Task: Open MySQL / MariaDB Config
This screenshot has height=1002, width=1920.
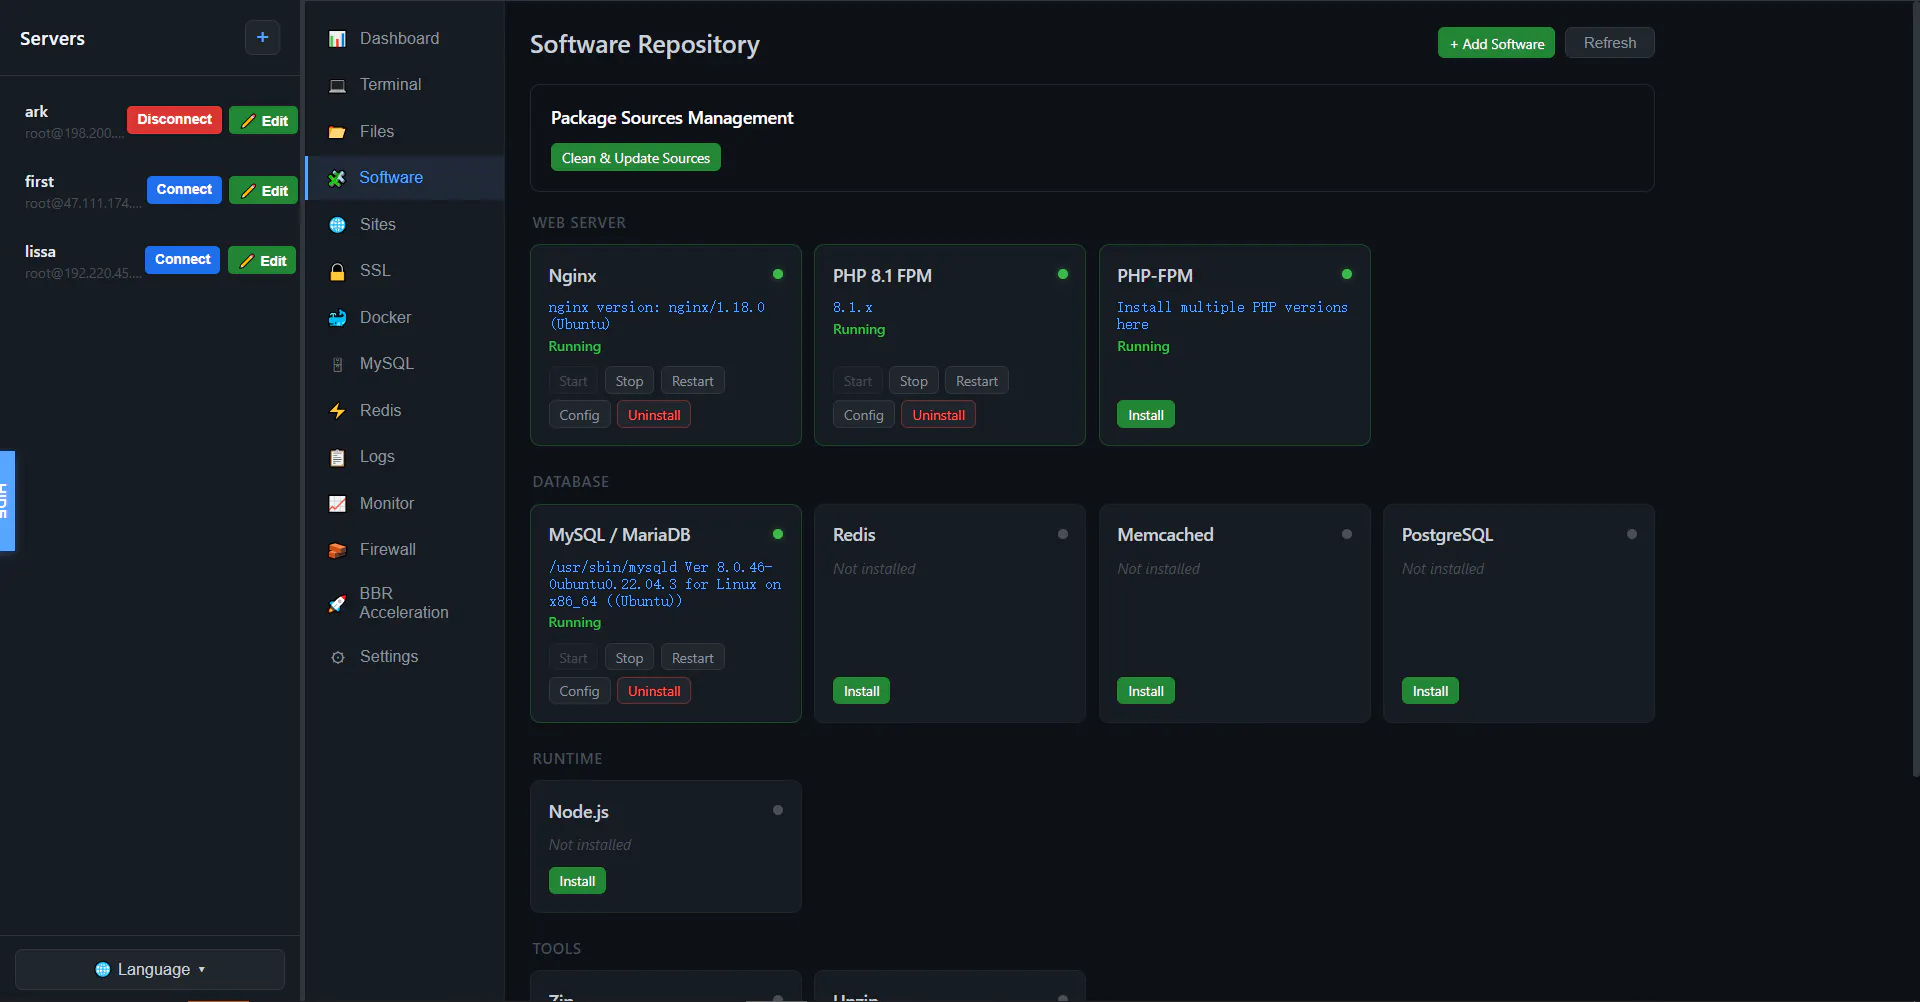Action: 579,691
